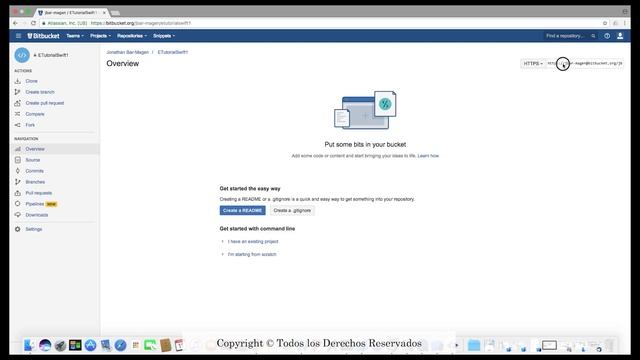Image resolution: width=640 pixels, height=360 pixels.
Task: Click the Commits icon in navigation
Action: click(x=18, y=171)
